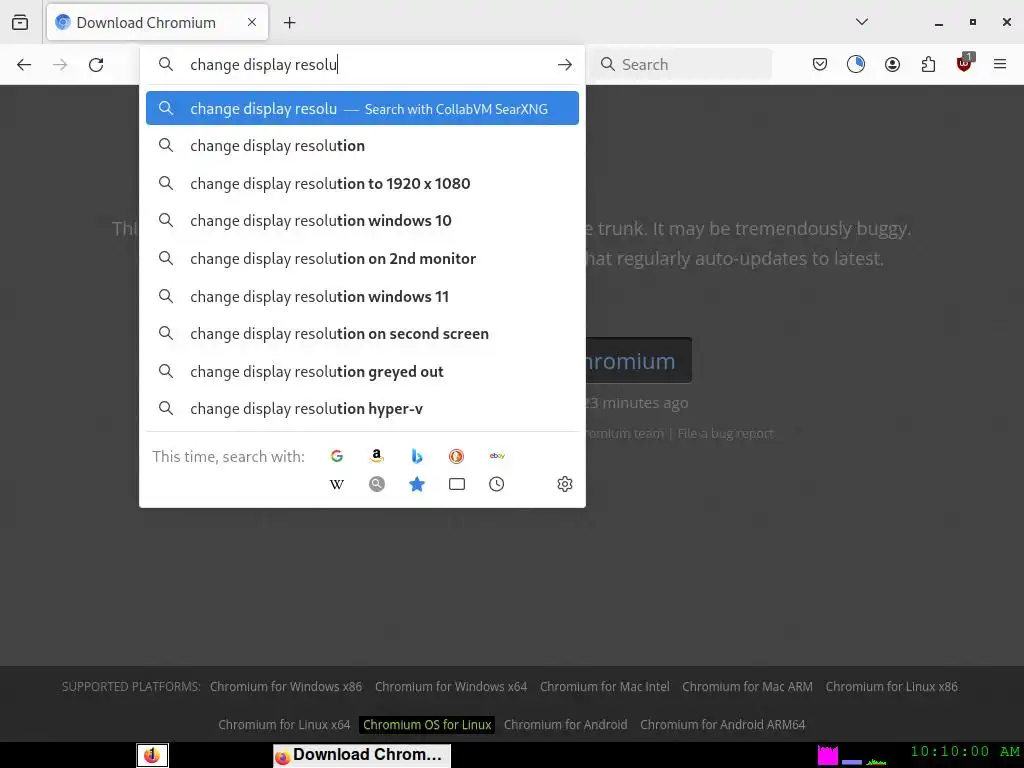Click the Download Chromium button on page
Screen dimensions: 1024x768
[638, 360]
